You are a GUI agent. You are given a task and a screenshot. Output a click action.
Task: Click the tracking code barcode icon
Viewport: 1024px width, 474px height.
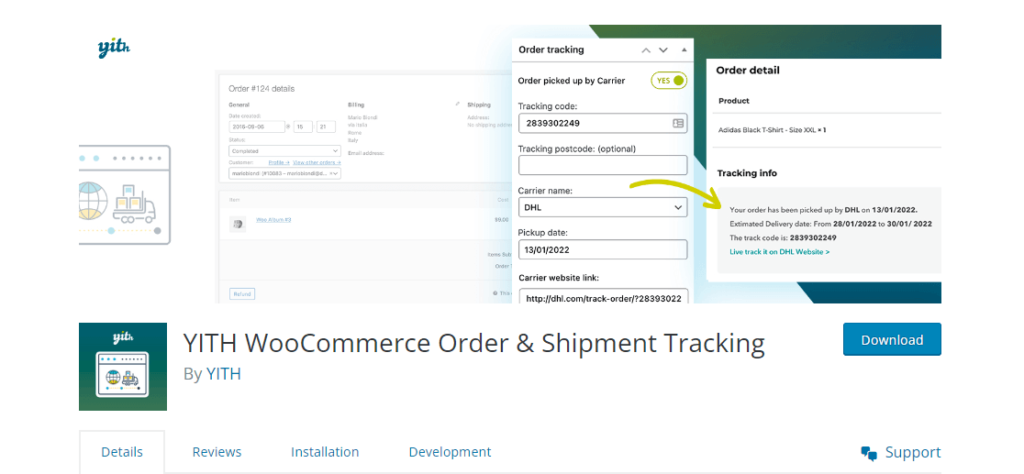pos(678,123)
